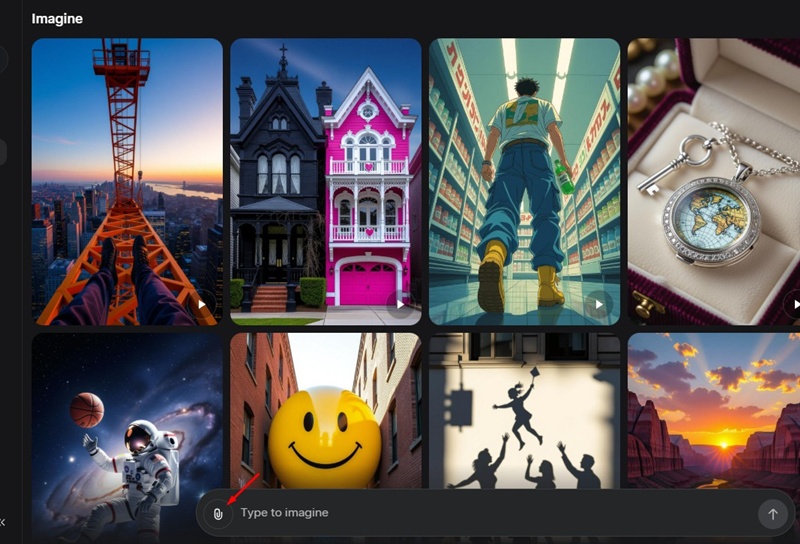Image resolution: width=800 pixels, height=544 pixels.
Task: Click the send arrow button
Action: point(772,514)
